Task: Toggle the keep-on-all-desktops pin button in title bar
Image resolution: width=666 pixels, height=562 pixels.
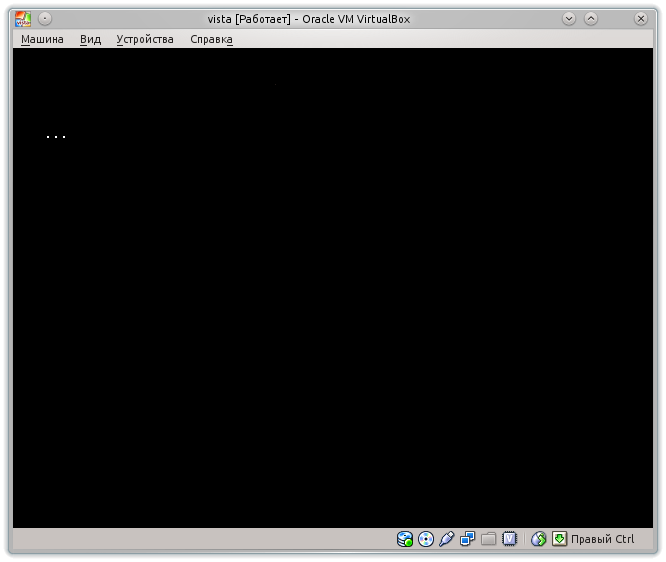Action: [x=46, y=18]
